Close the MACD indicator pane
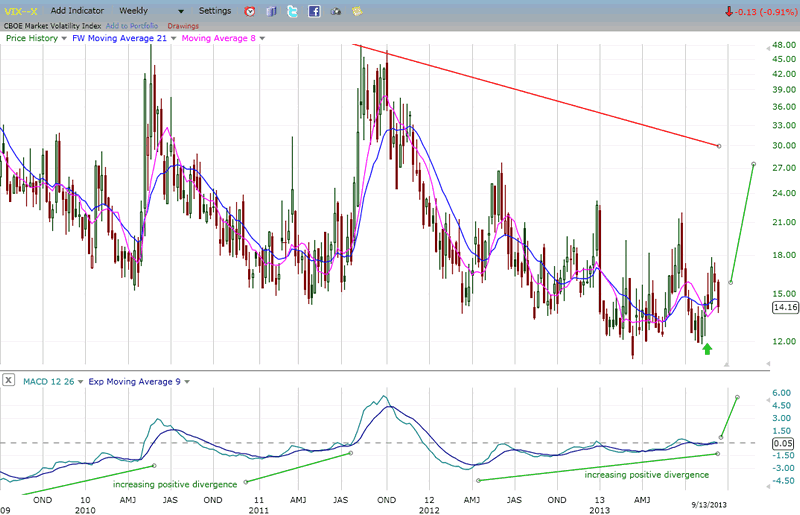The width and height of the screenshot is (800, 515). (x=8, y=380)
